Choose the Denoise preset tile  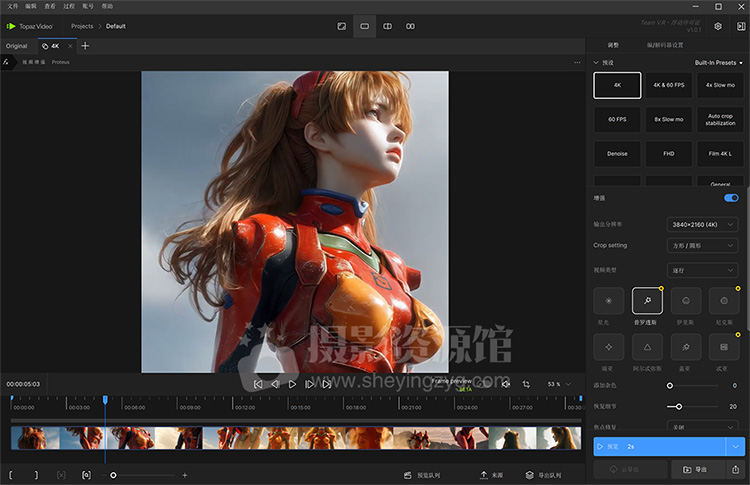click(617, 154)
